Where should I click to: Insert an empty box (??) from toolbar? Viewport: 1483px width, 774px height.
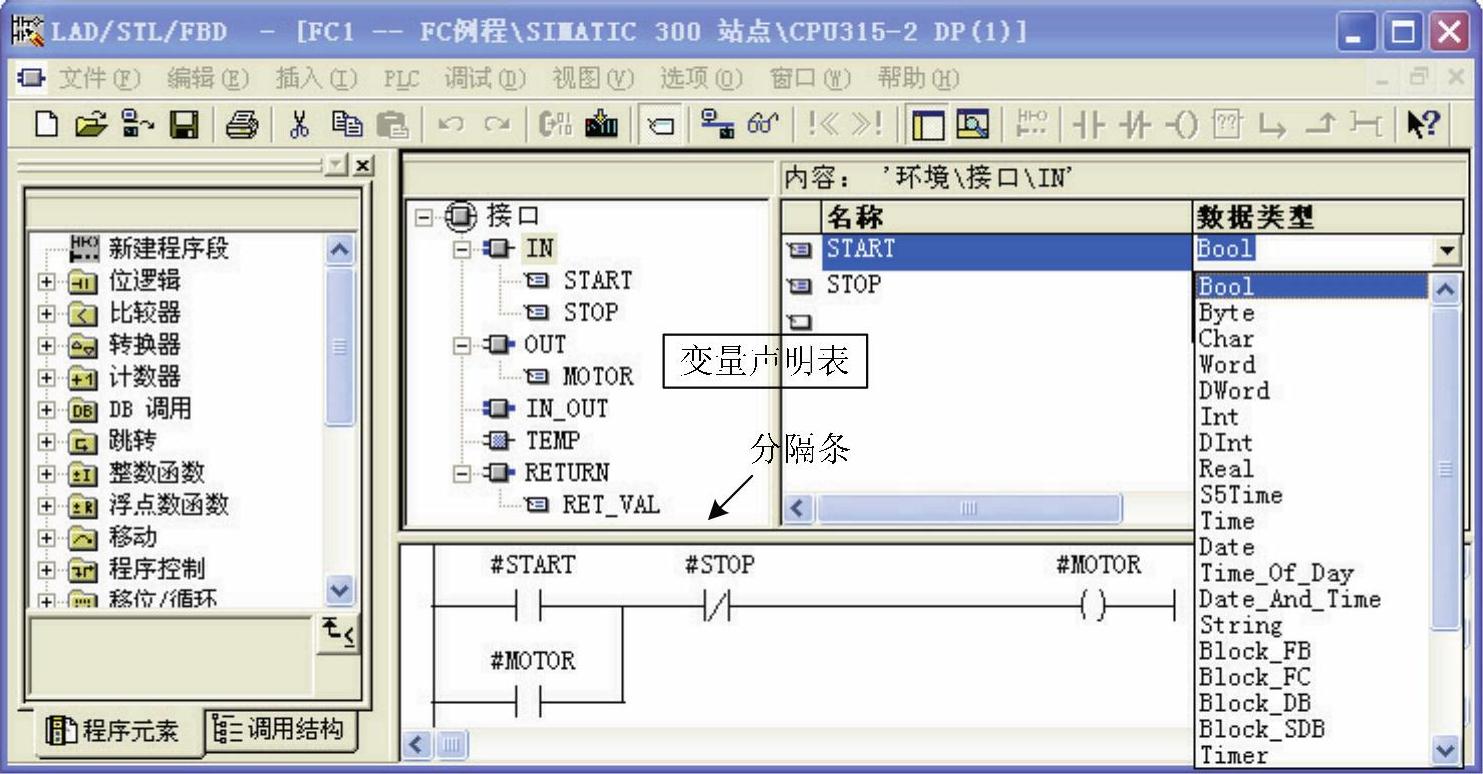click(1226, 124)
